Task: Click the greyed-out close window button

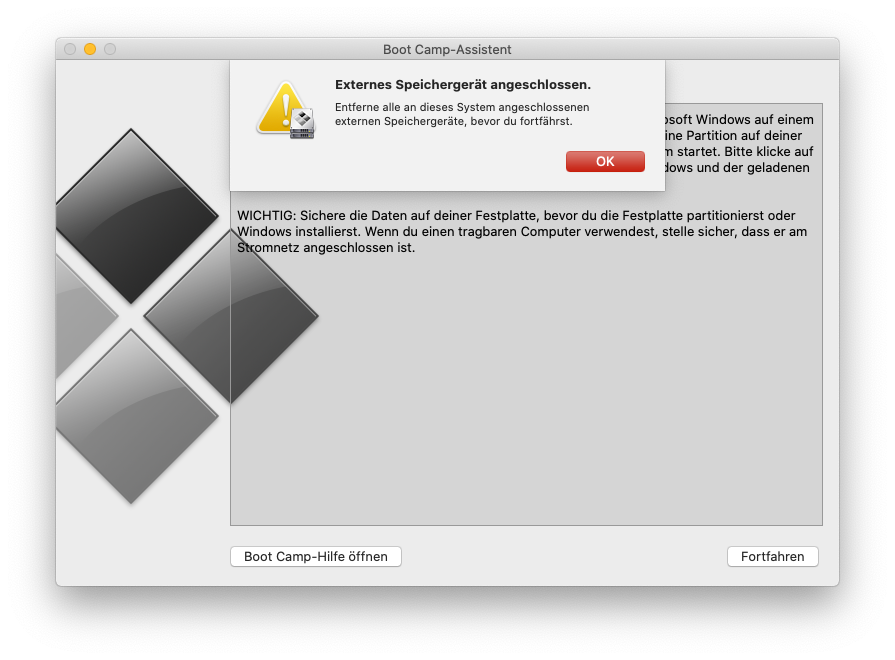Action: pyautogui.click(x=70, y=49)
